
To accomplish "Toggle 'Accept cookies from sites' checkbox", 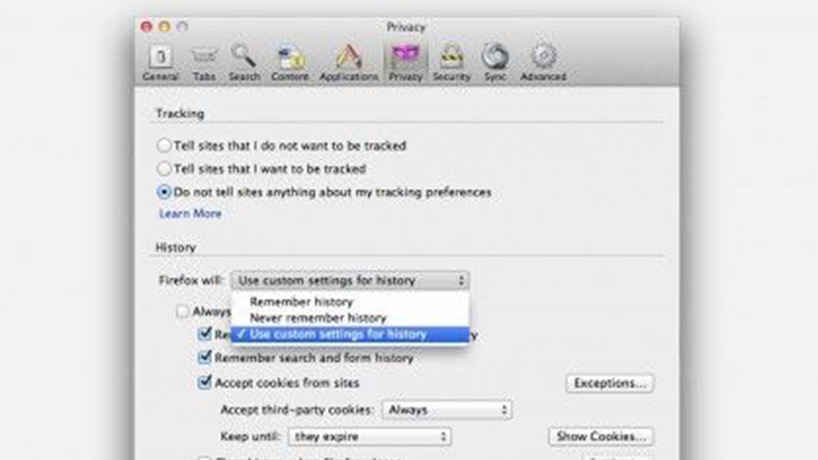I will click(206, 382).
